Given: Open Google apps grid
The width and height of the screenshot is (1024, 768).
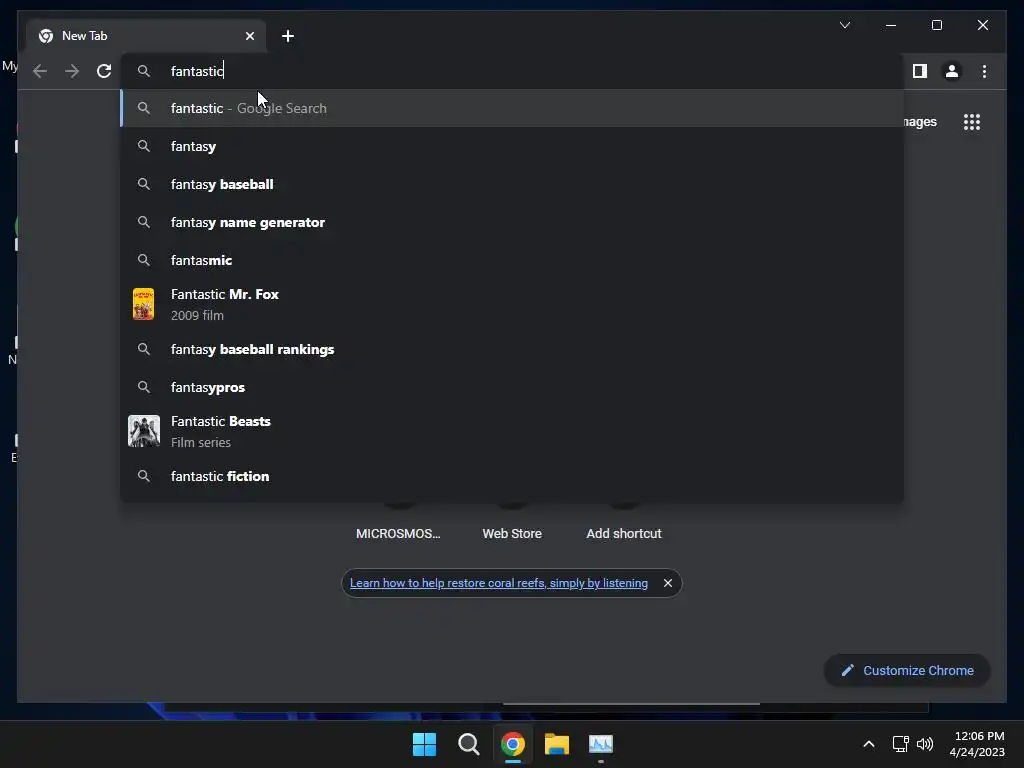Looking at the screenshot, I should (972, 122).
